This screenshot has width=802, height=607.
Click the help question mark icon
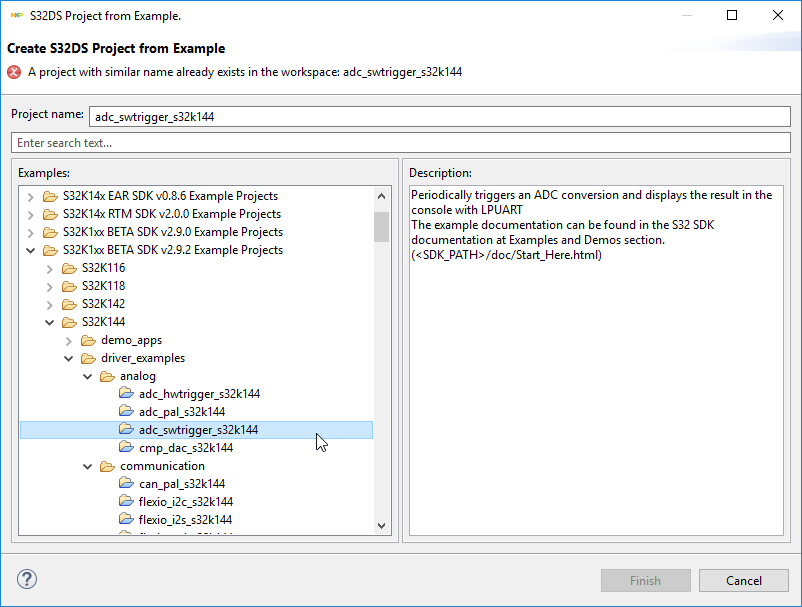(x=27, y=580)
